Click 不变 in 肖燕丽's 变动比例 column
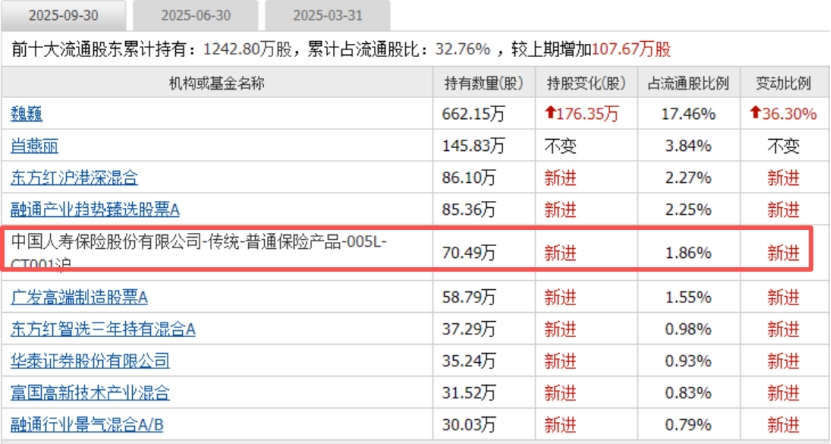 pos(783,146)
